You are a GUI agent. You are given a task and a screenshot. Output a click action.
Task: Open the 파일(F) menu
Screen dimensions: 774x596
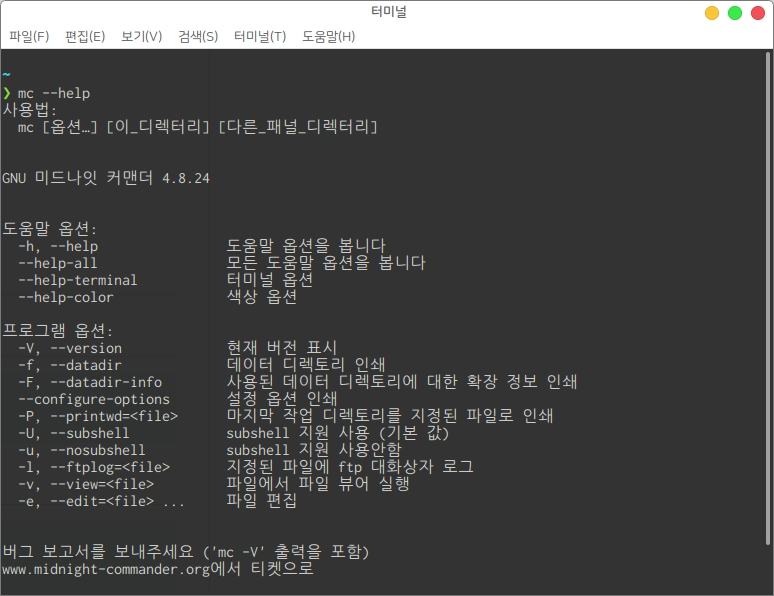[x=29, y=36]
